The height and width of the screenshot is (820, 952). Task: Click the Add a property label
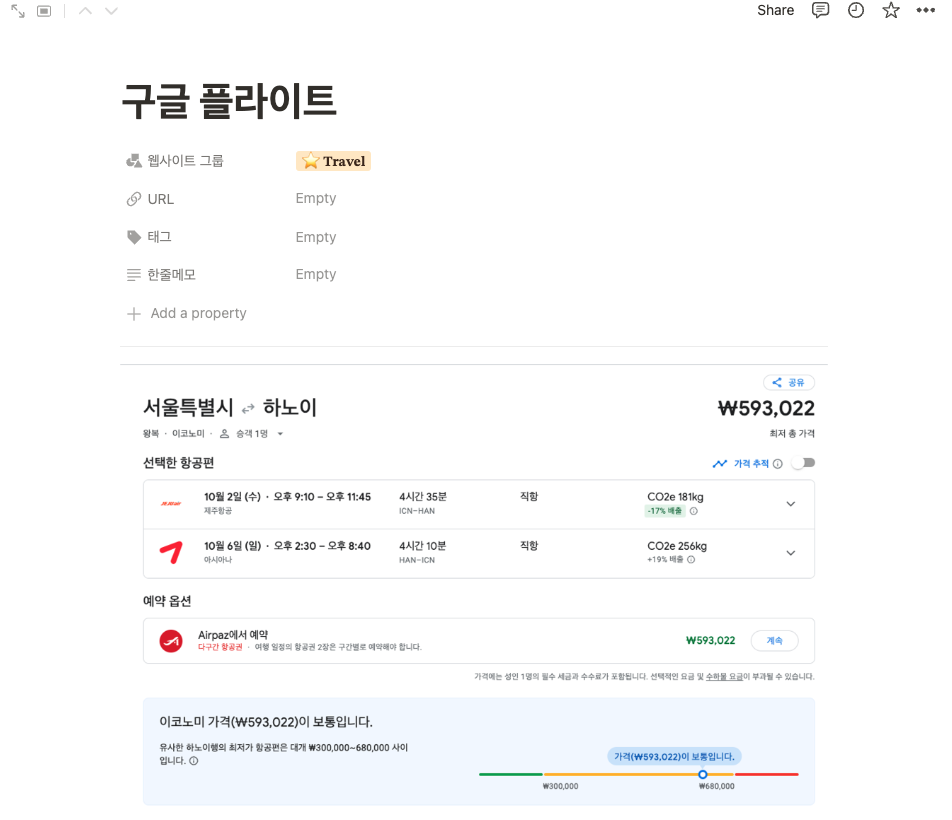coord(199,313)
